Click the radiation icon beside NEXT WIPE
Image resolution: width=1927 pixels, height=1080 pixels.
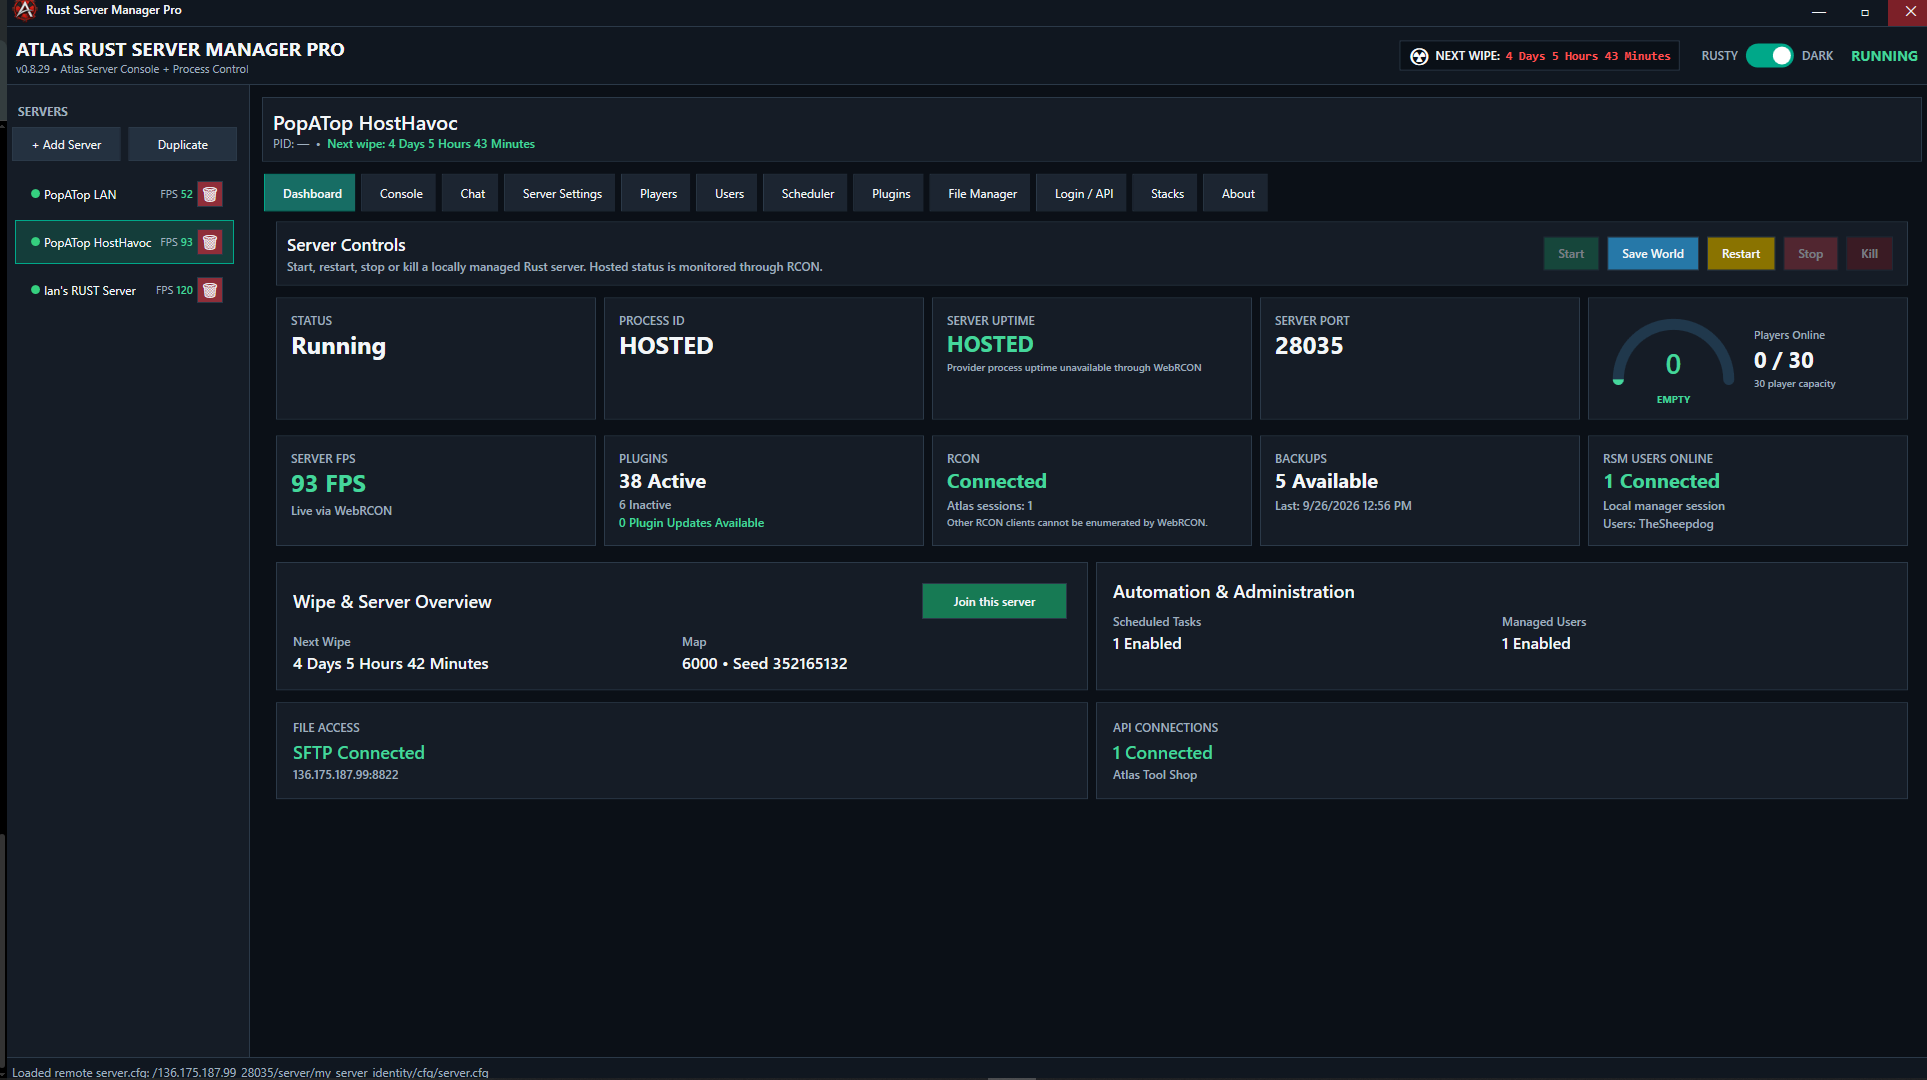1419,56
